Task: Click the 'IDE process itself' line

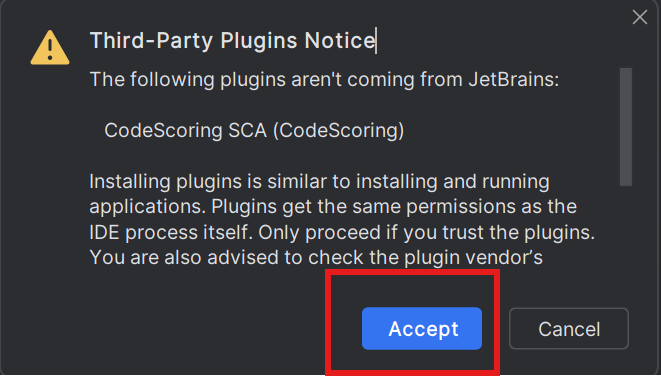Action: [x=342, y=233]
